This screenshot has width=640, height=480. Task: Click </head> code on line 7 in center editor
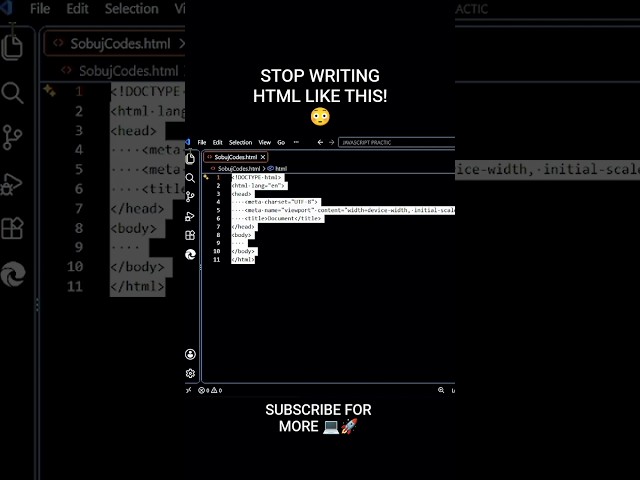[x=243, y=227]
